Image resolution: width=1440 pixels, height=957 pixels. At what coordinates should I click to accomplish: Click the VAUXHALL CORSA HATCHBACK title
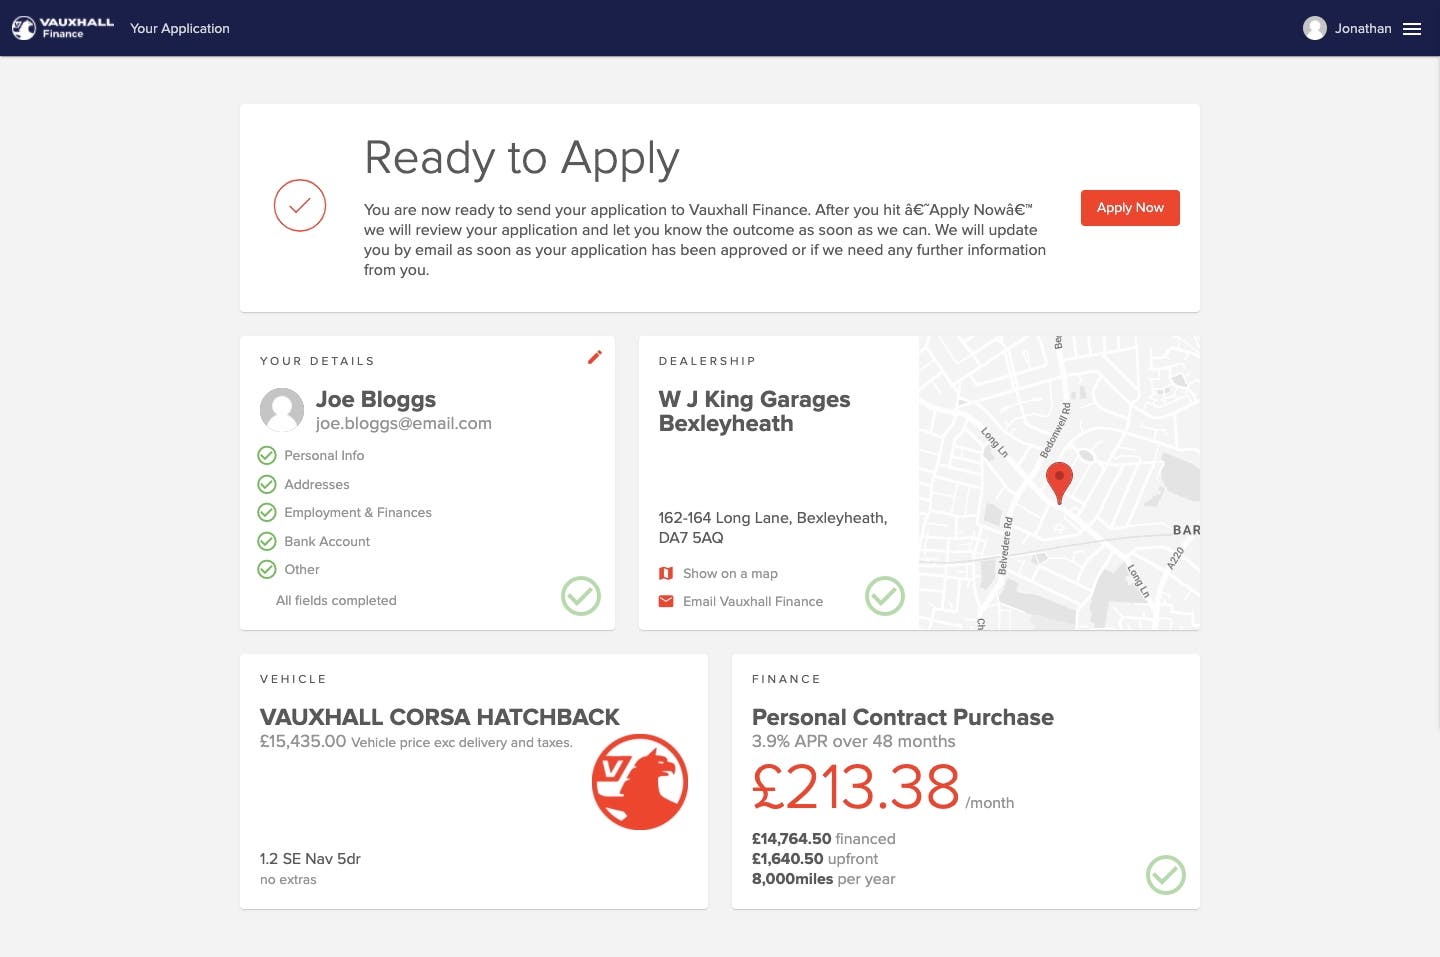tap(440, 718)
